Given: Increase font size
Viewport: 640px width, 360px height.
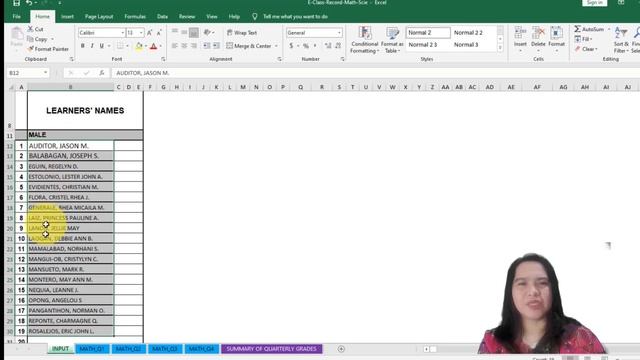Looking at the screenshot, I should click(x=149, y=33).
